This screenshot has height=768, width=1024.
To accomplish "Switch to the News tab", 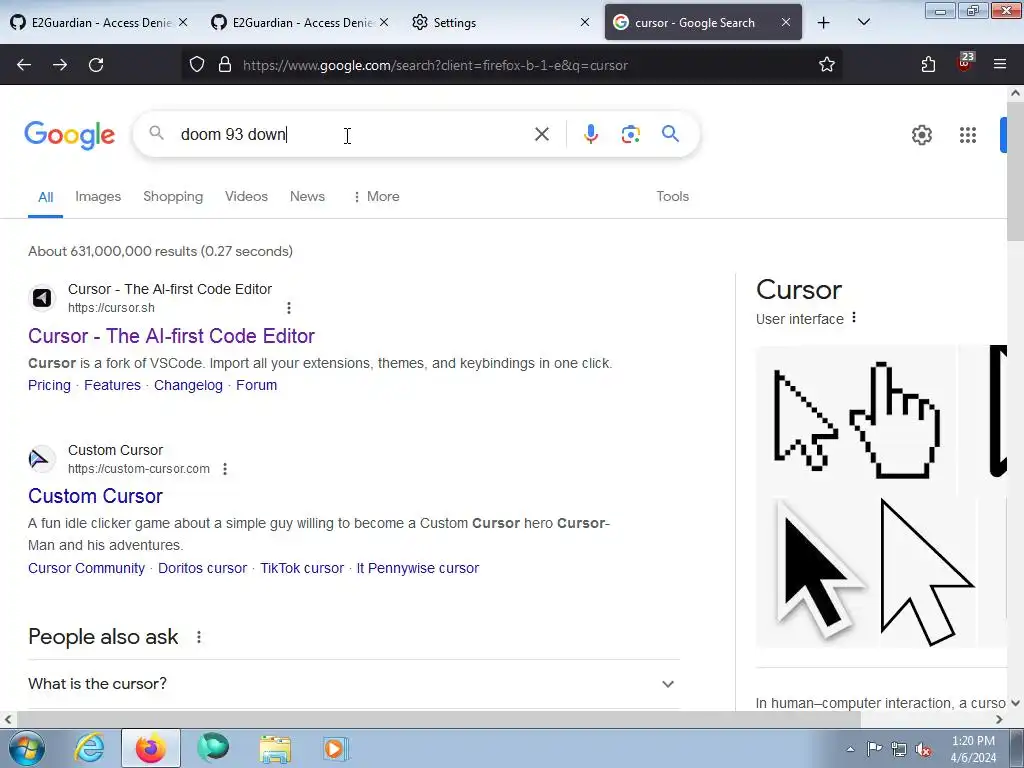I will (x=307, y=197).
